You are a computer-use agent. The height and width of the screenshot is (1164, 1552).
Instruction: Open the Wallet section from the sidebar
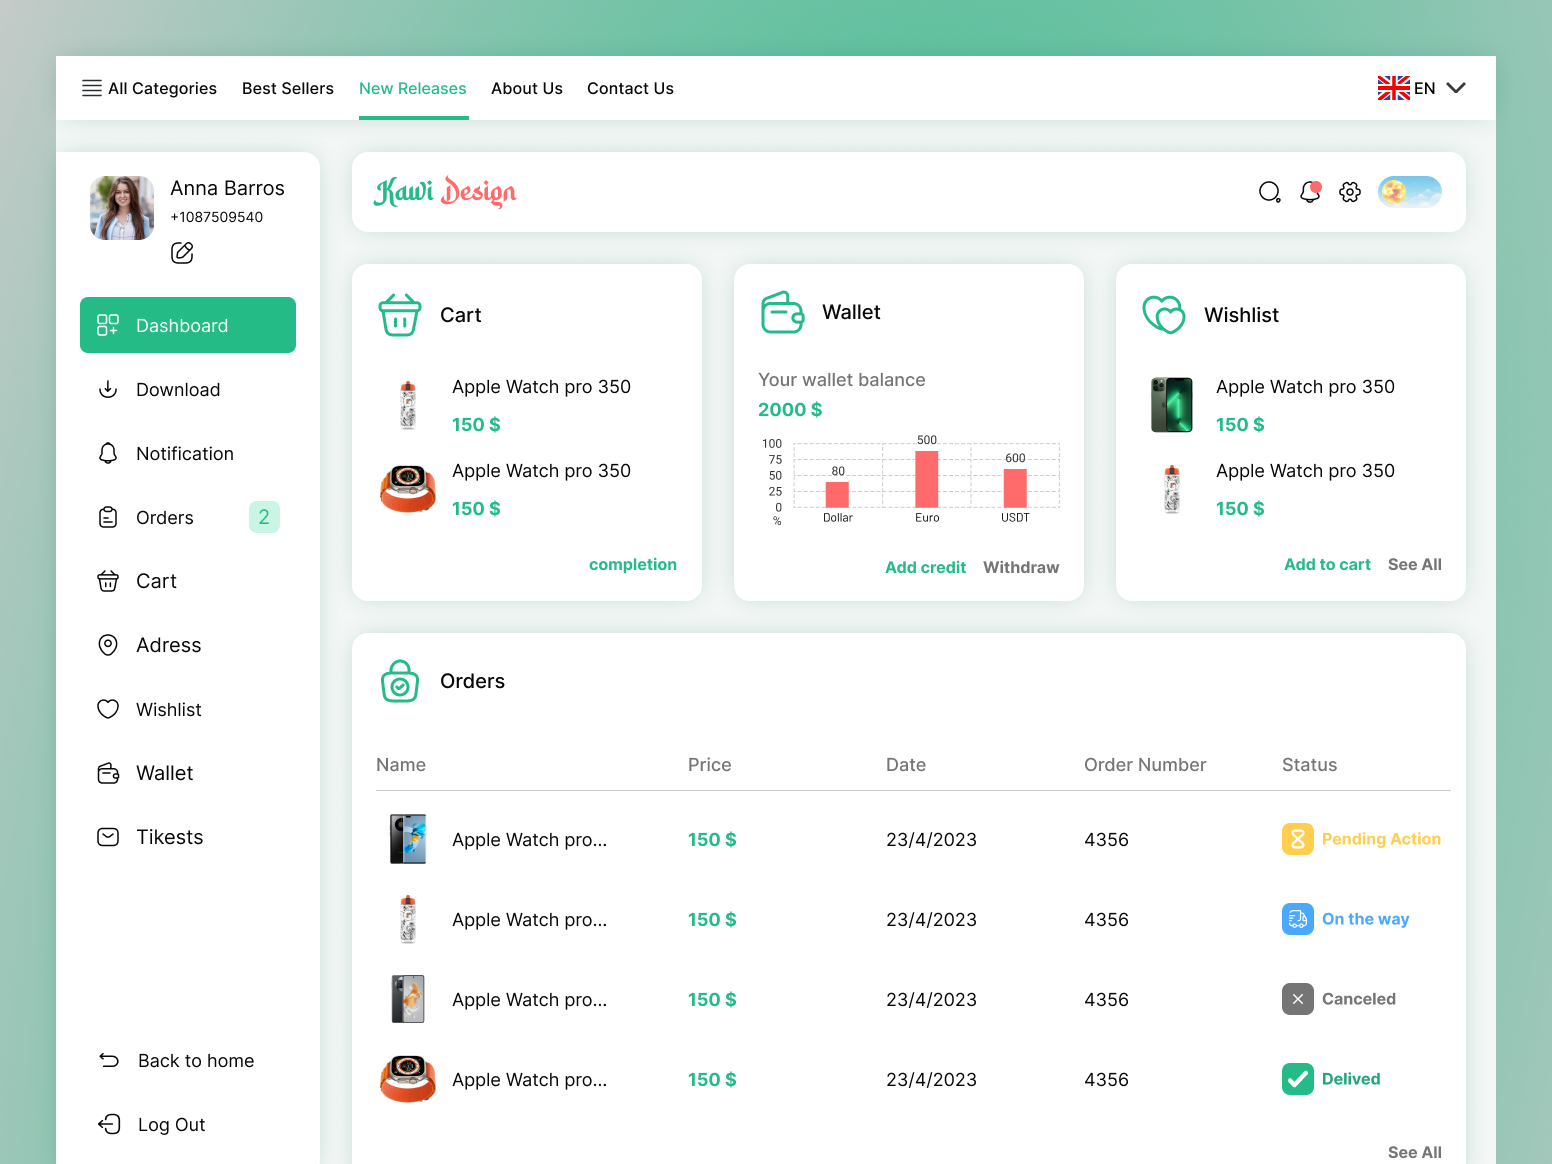click(x=164, y=773)
